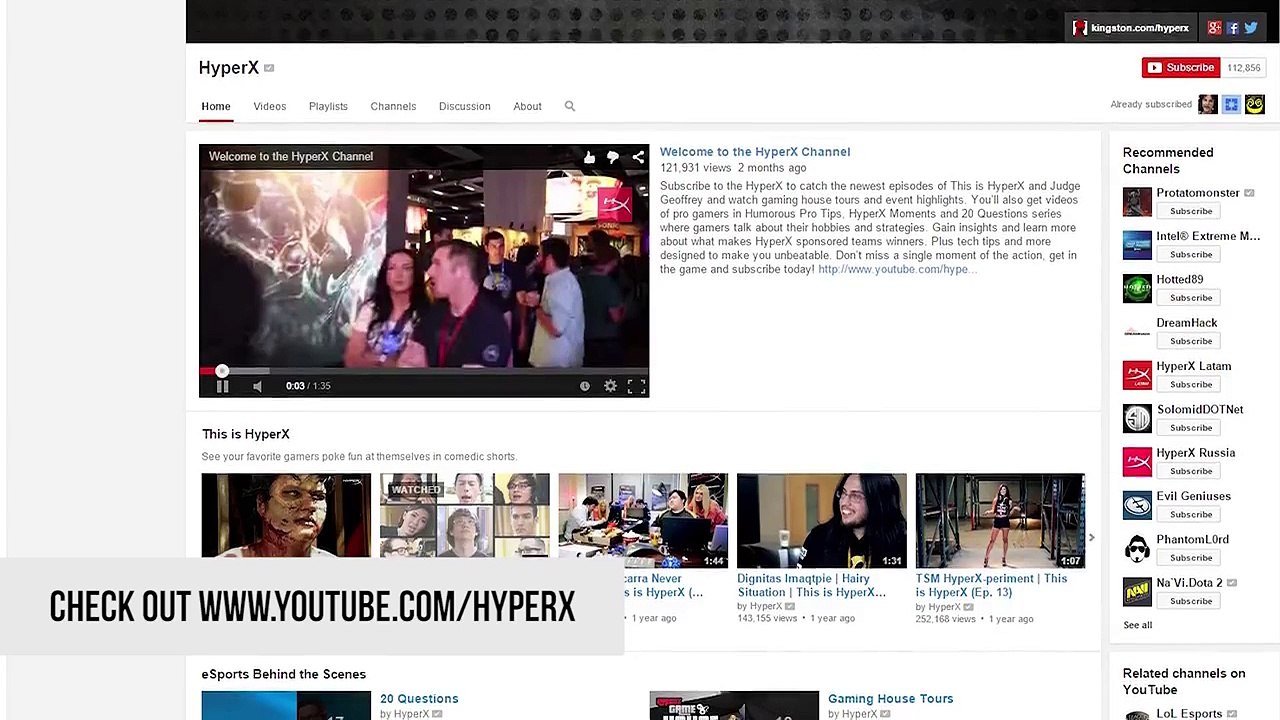Open the TSM HyperX-periment video title
Viewport: 1280px width, 720px height.
(x=991, y=585)
